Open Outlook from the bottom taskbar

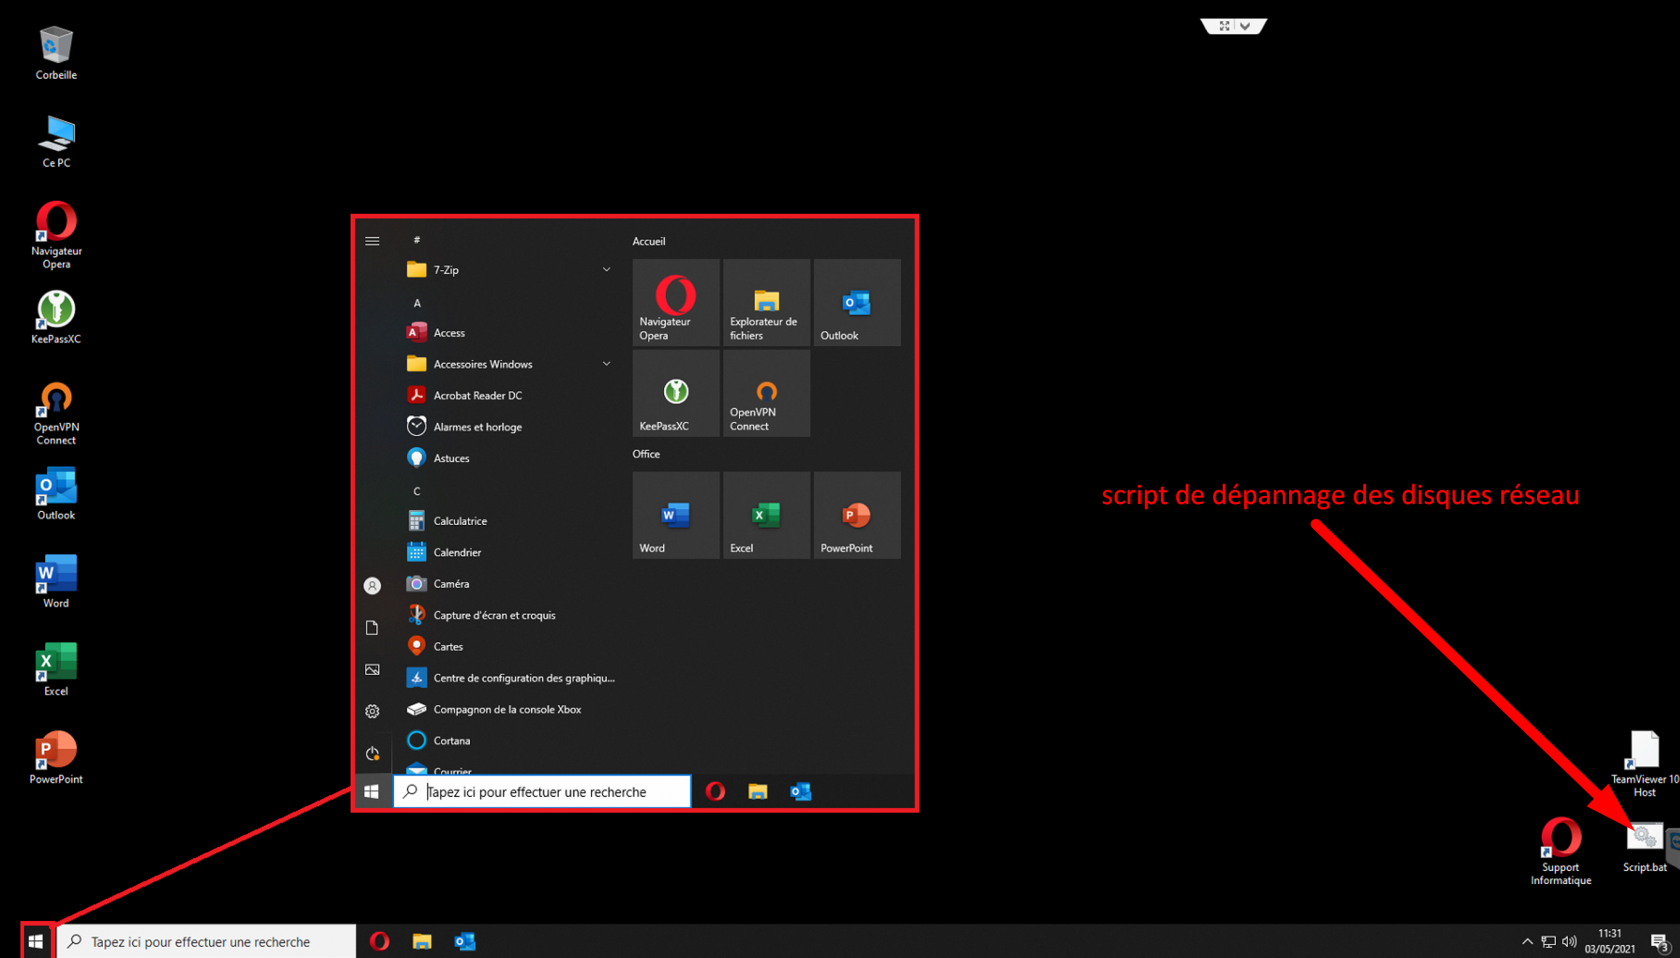(465, 941)
